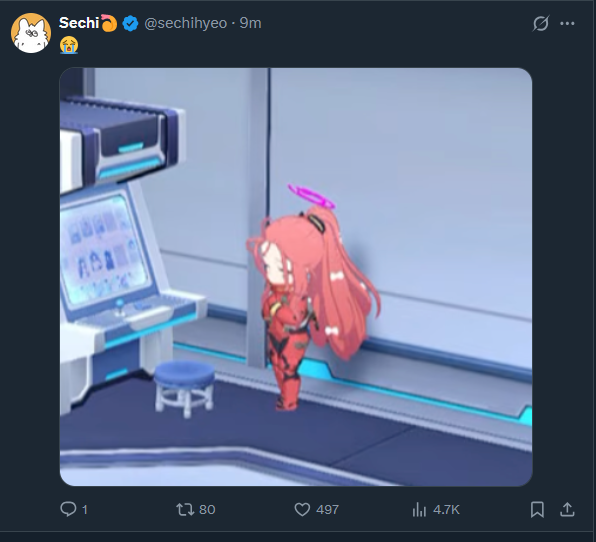Reply using the comment bubble icon

[68, 509]
